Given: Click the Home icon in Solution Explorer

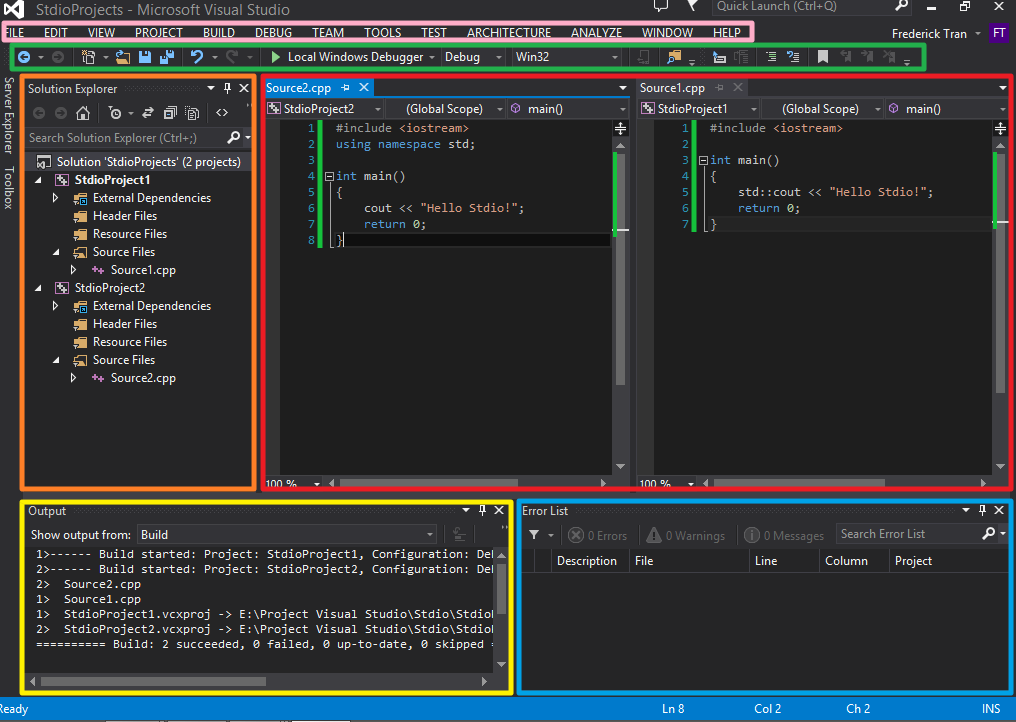Looking at the screenshot, I should click(83, 113).
